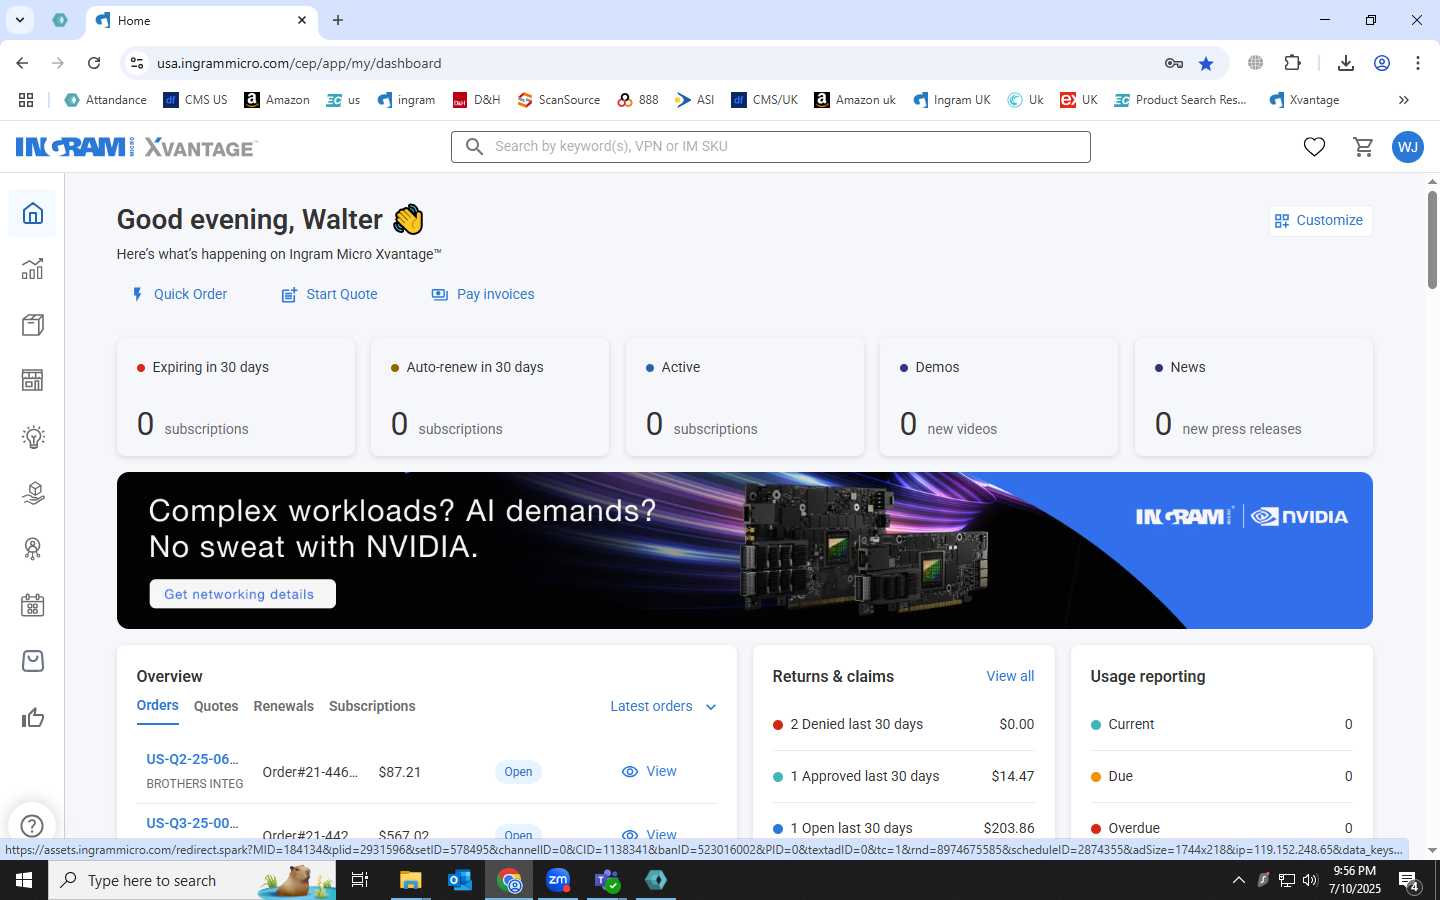Open the Amazon bookmark
The image size is (1440, 900).
coord(277,100)
